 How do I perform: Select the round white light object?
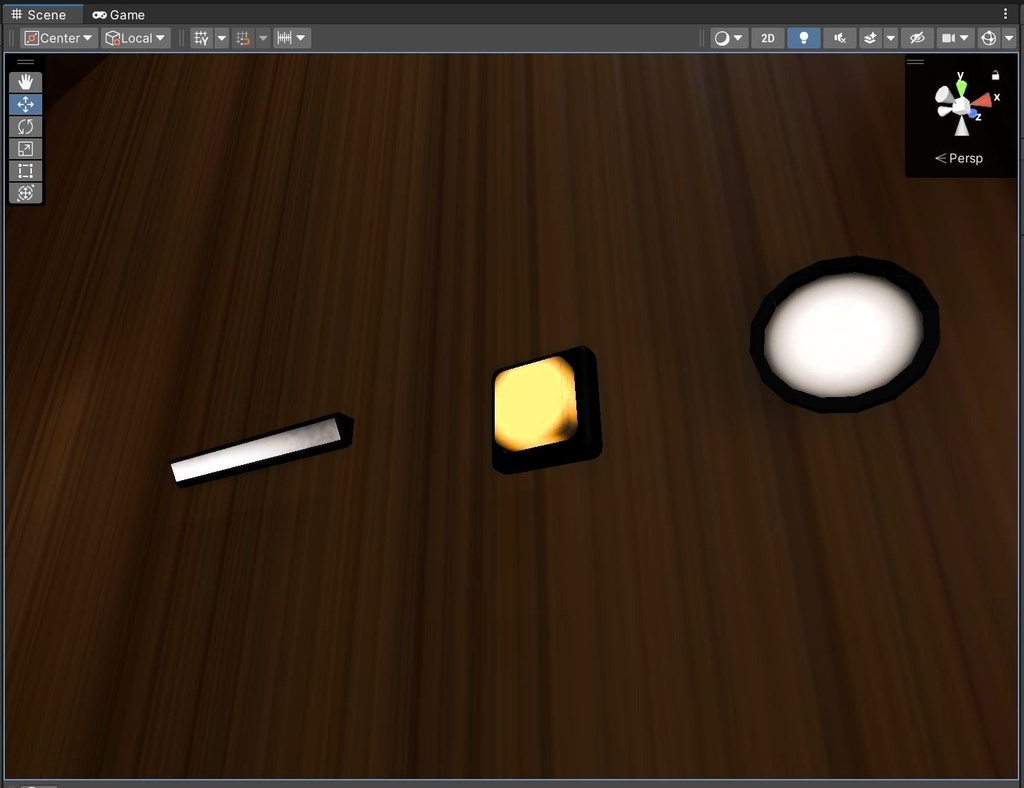click(844, 334)
